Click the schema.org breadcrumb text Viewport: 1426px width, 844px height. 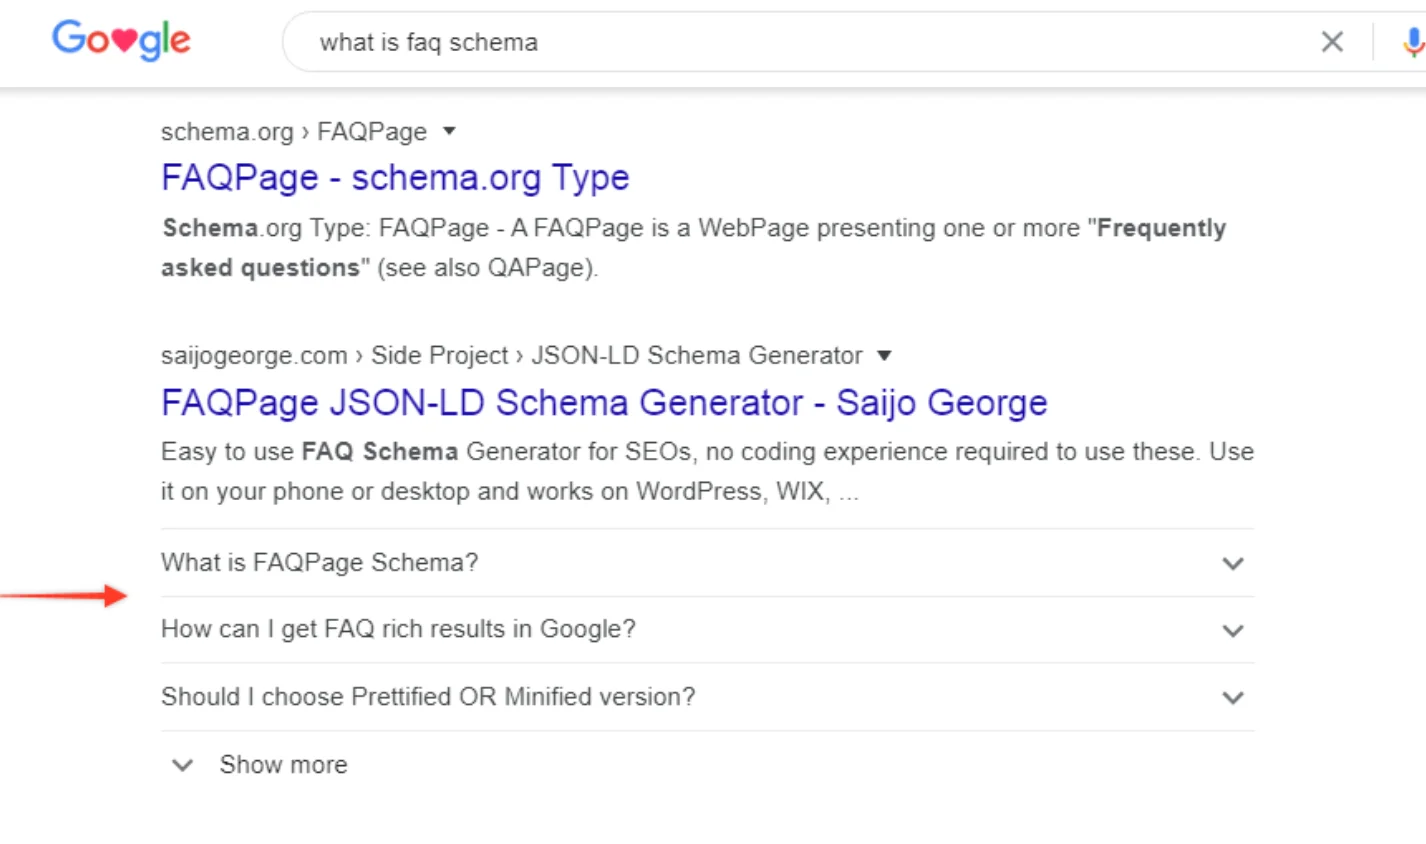(226, 131)
